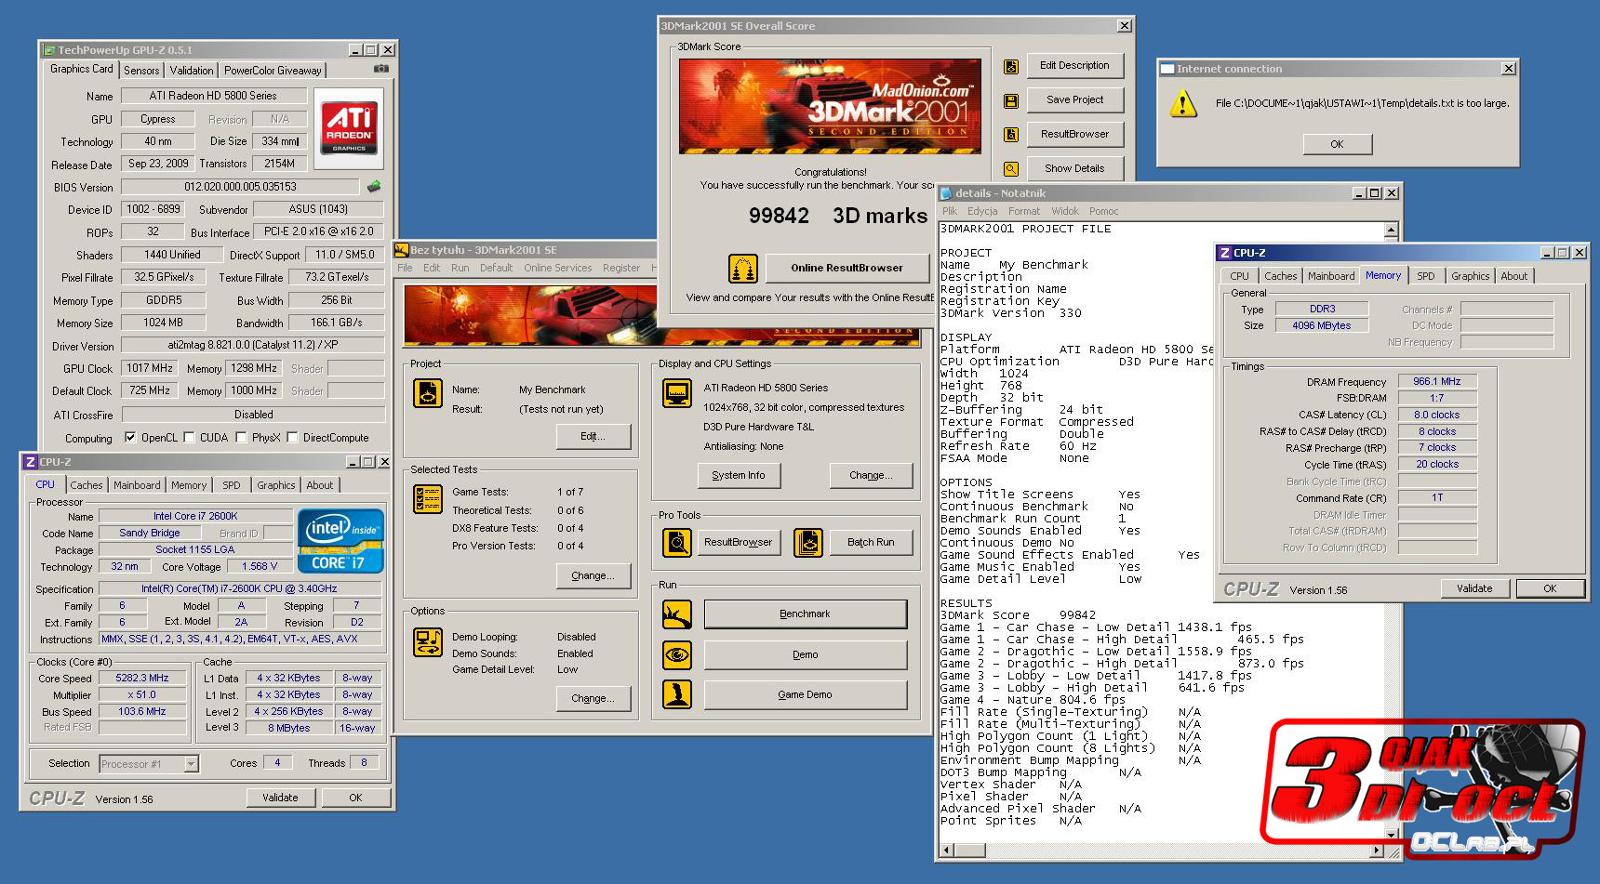Toggle the OpenCL checkbox in GPU-Z
This screenshot has height=884, width=1600.
(x=130, y=437)
